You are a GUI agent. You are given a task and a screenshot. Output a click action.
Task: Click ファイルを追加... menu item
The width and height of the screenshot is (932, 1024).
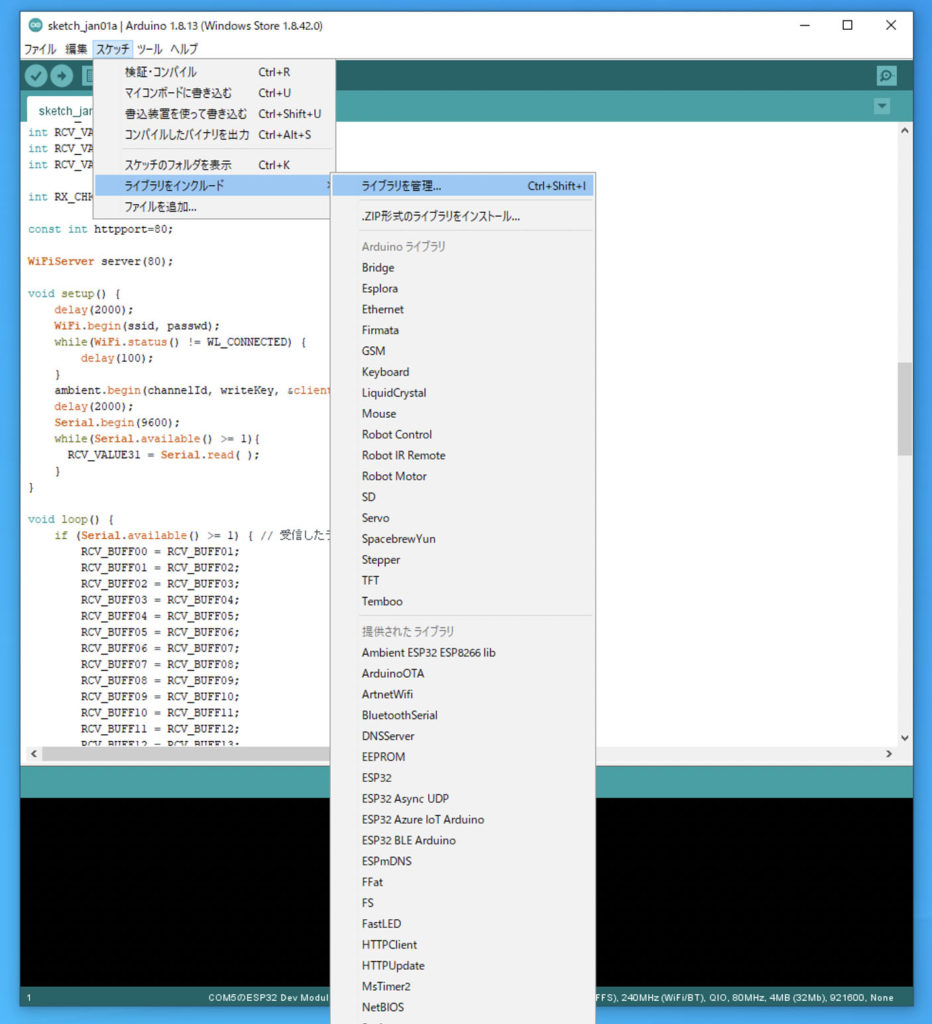pyautogui.click(x=160, y=207)
